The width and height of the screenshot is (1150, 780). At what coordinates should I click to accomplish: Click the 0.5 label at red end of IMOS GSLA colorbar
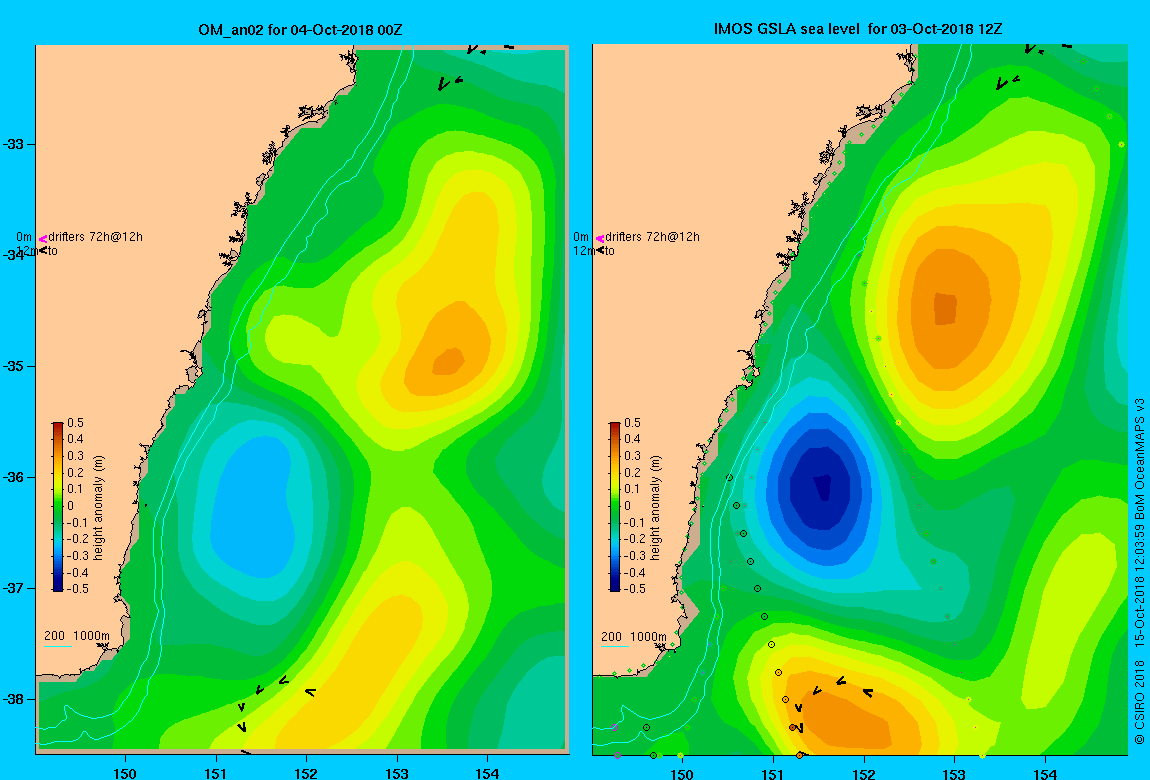(633, 423)
